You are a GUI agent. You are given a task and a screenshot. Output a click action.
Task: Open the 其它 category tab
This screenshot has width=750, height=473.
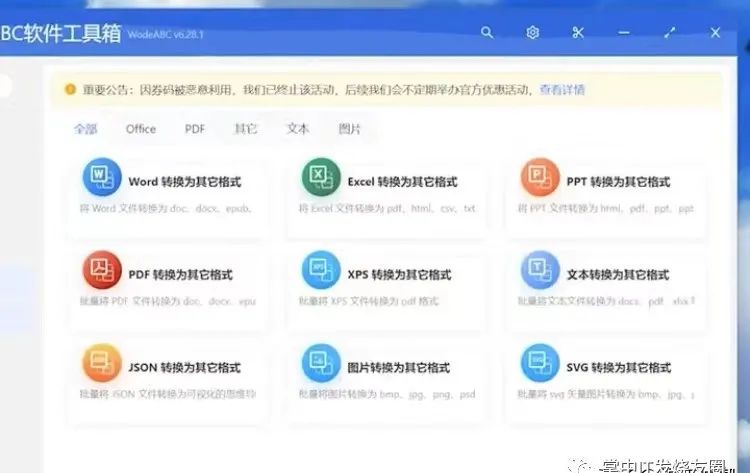245,129
